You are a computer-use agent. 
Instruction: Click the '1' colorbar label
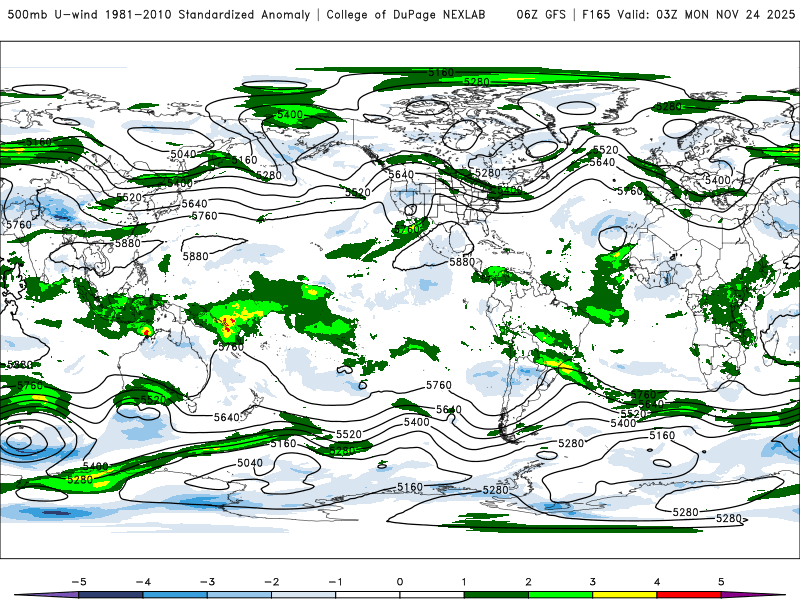click(x=464, y=582)
